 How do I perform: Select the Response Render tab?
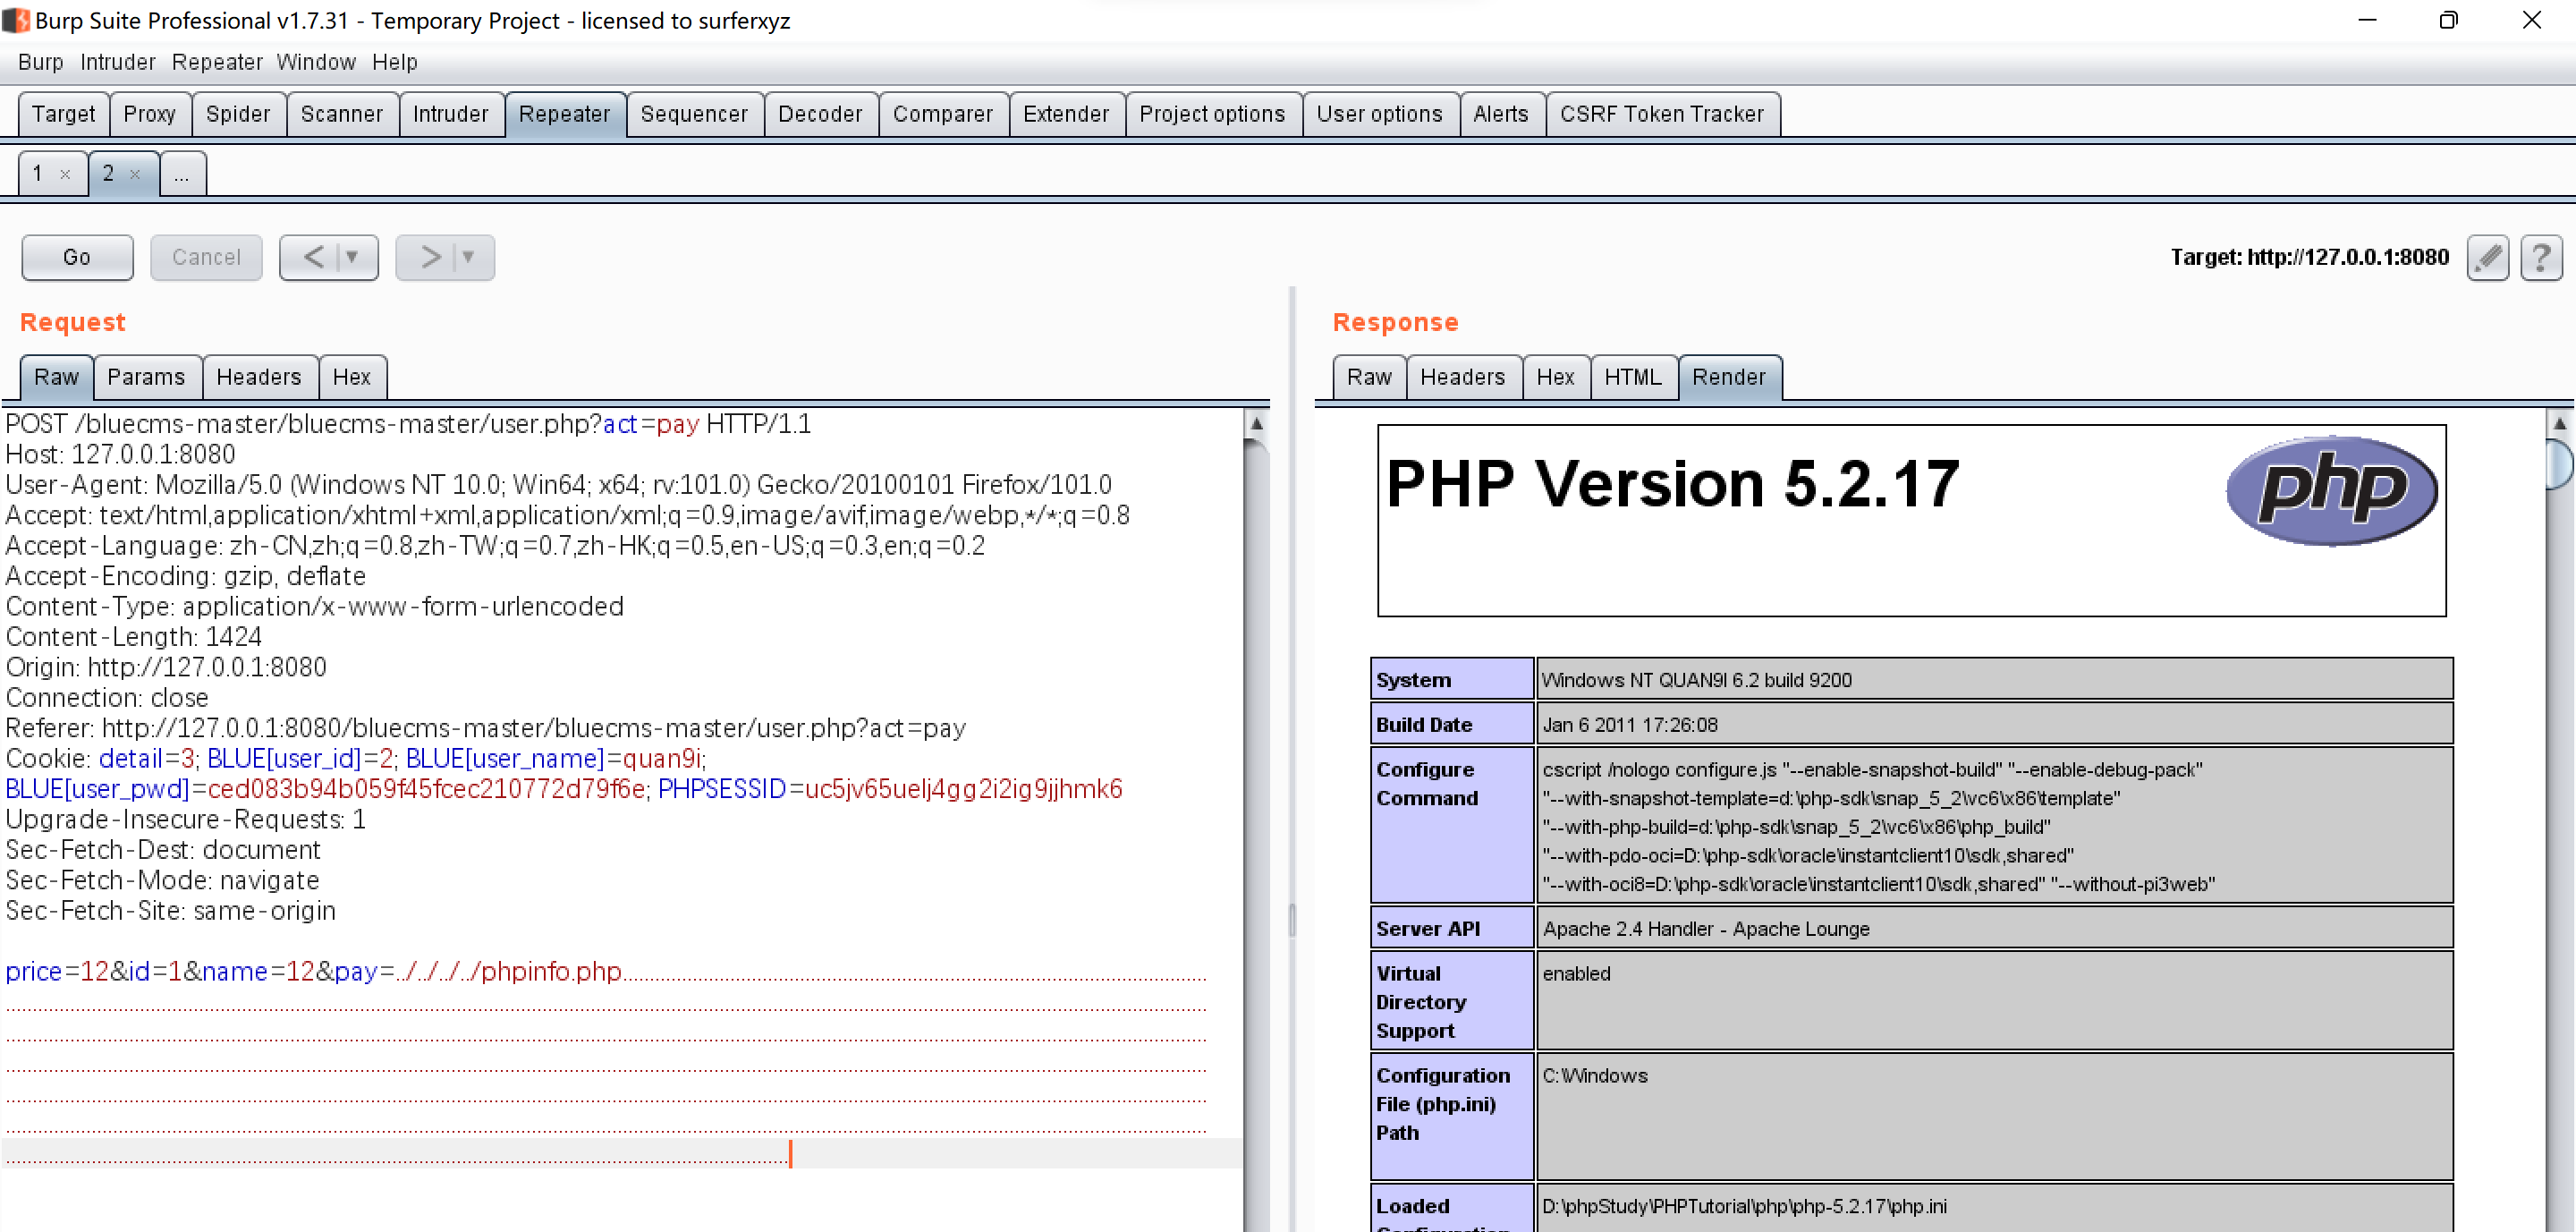click(x=1729, y=377)
